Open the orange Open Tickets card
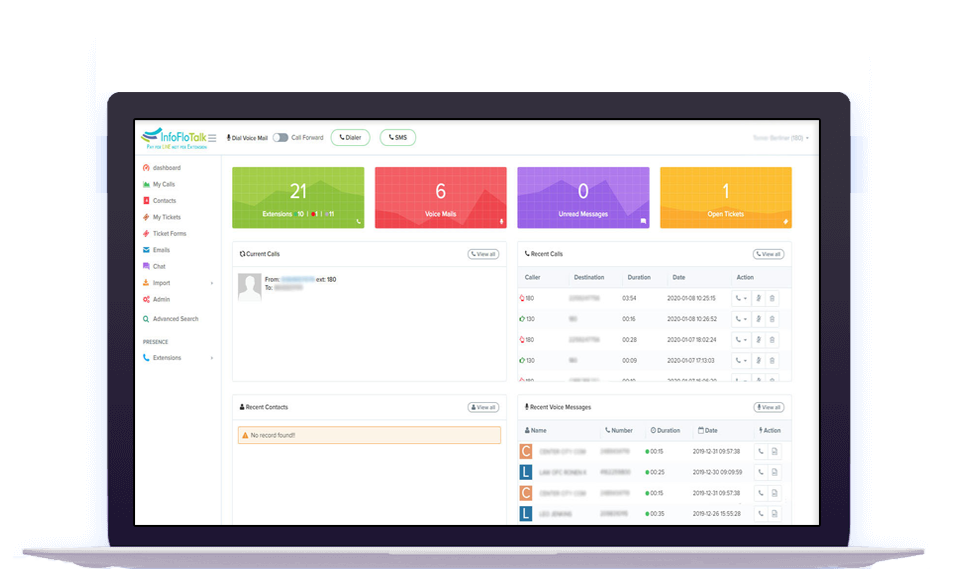 point(726,197)
